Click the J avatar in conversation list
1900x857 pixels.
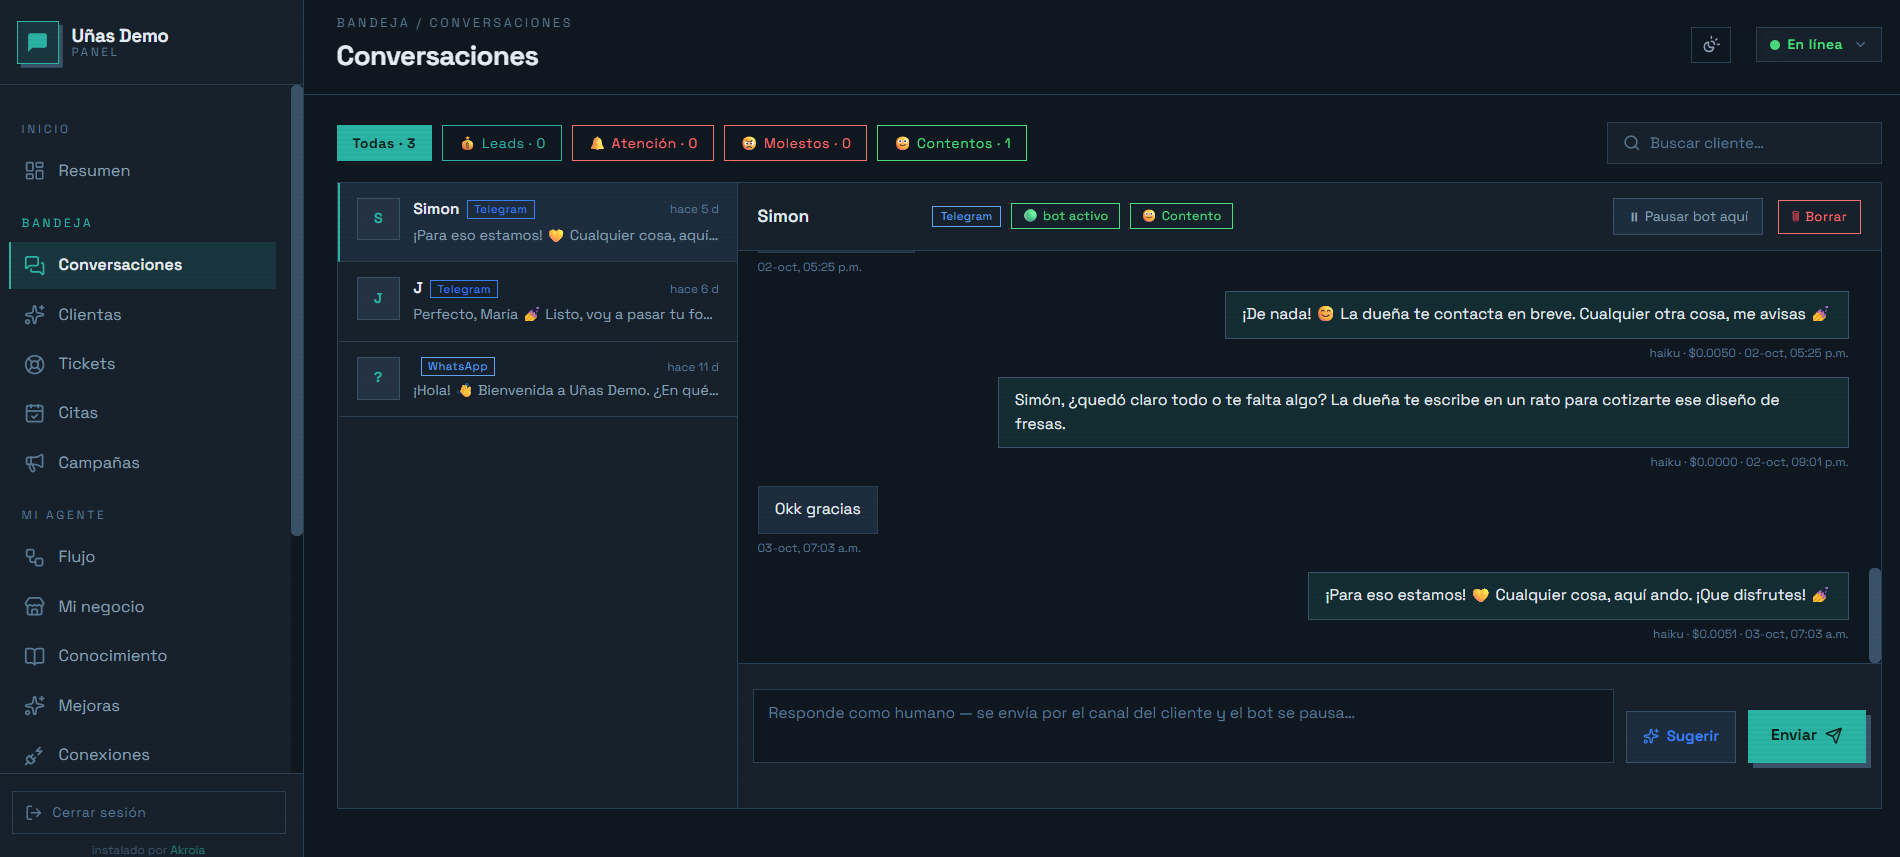coord(378,298)
